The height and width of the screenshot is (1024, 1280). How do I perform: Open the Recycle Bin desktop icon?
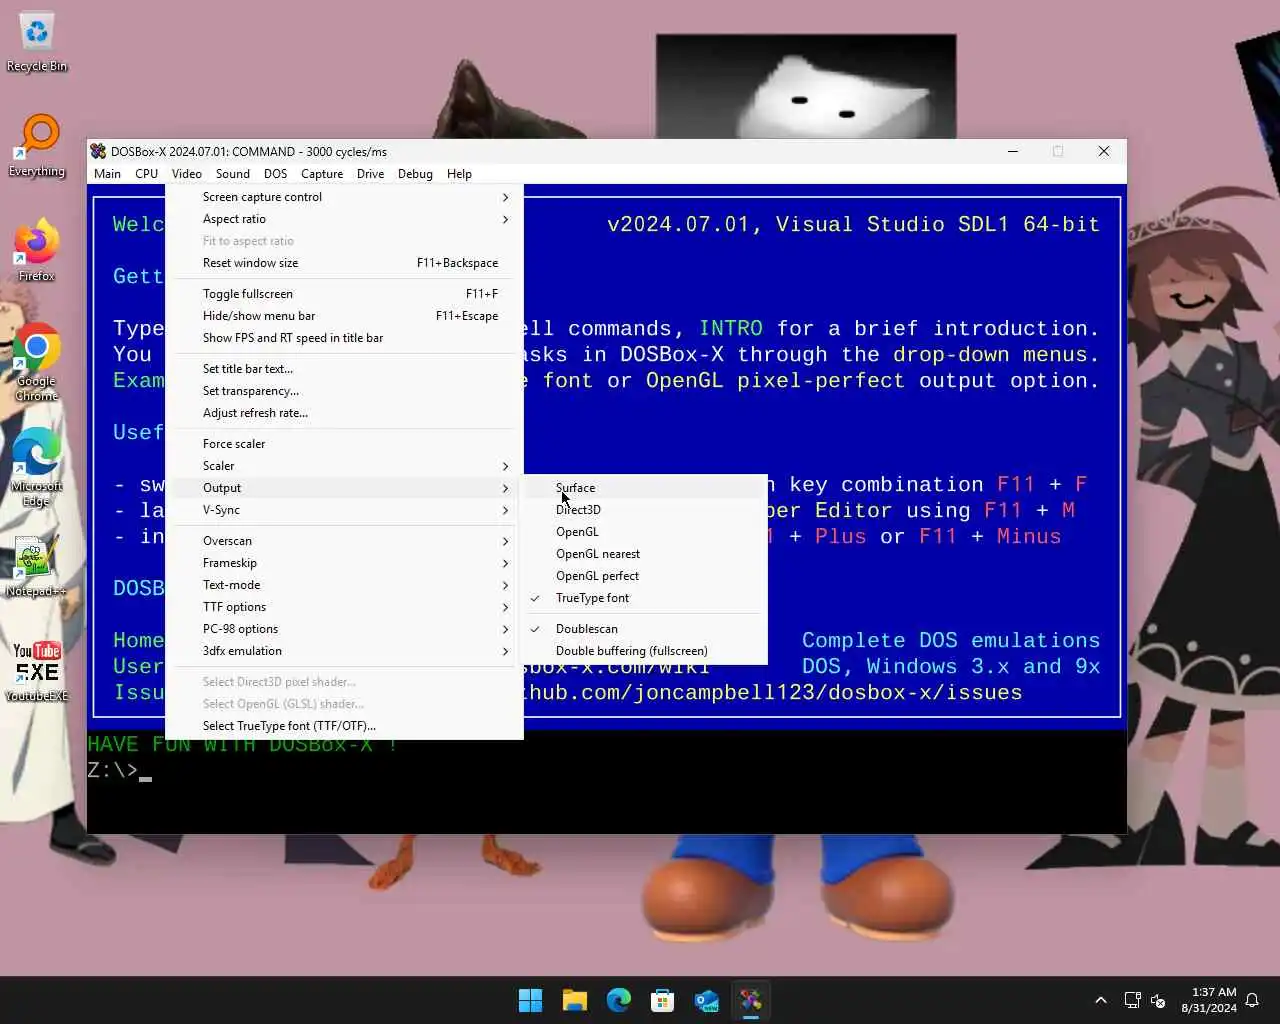coord(37,42)
